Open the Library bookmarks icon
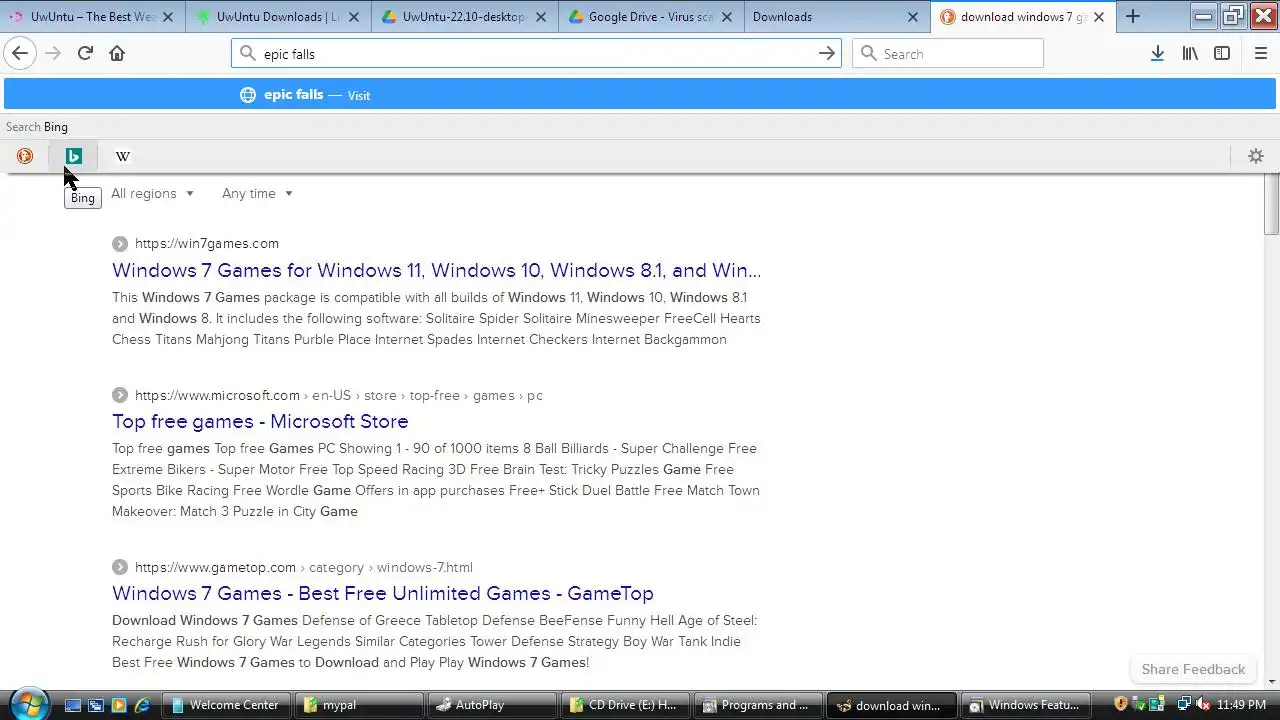Viewport: 1280px width, 720px height. [x=1190, y=53]
